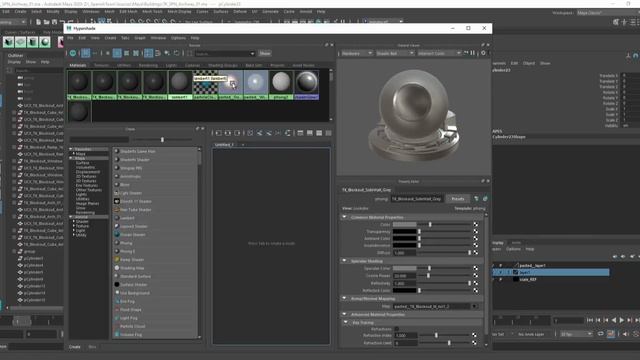
Task: Click the polygon sphere shelf icon in Maya
Action: [45, 42]
